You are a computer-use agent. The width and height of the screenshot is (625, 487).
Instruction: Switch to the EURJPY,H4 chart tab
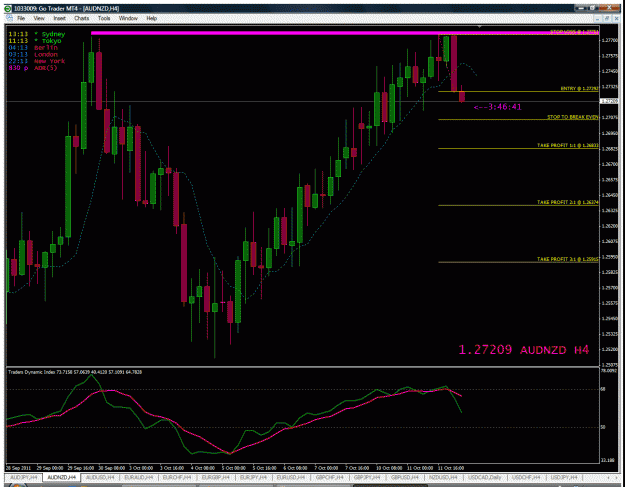pyautogui.click(x=254, y=477)
